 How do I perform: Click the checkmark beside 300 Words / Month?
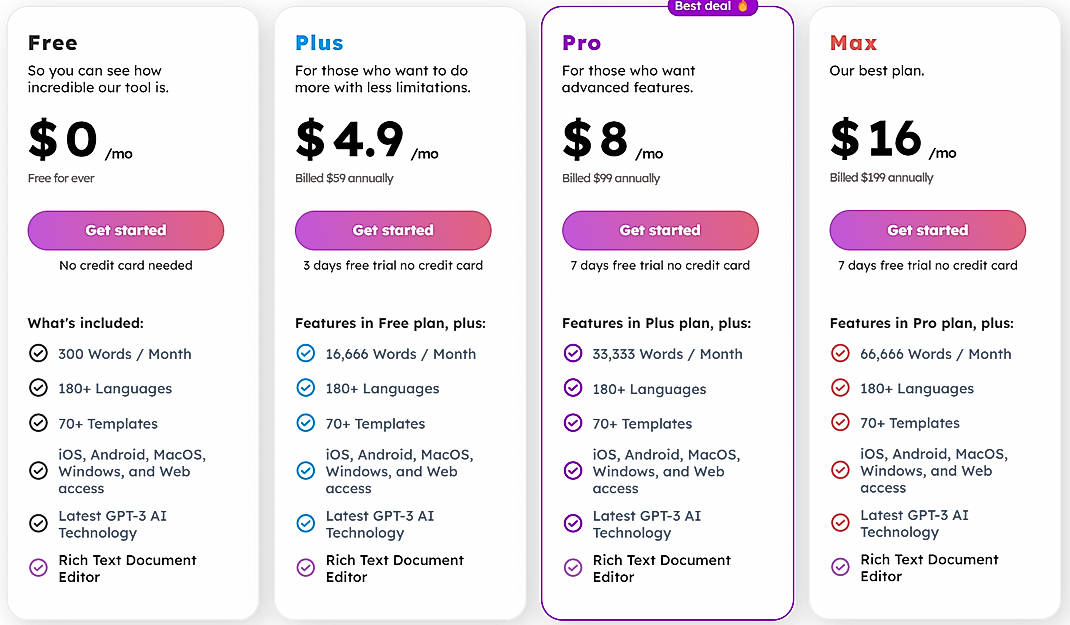38,353
